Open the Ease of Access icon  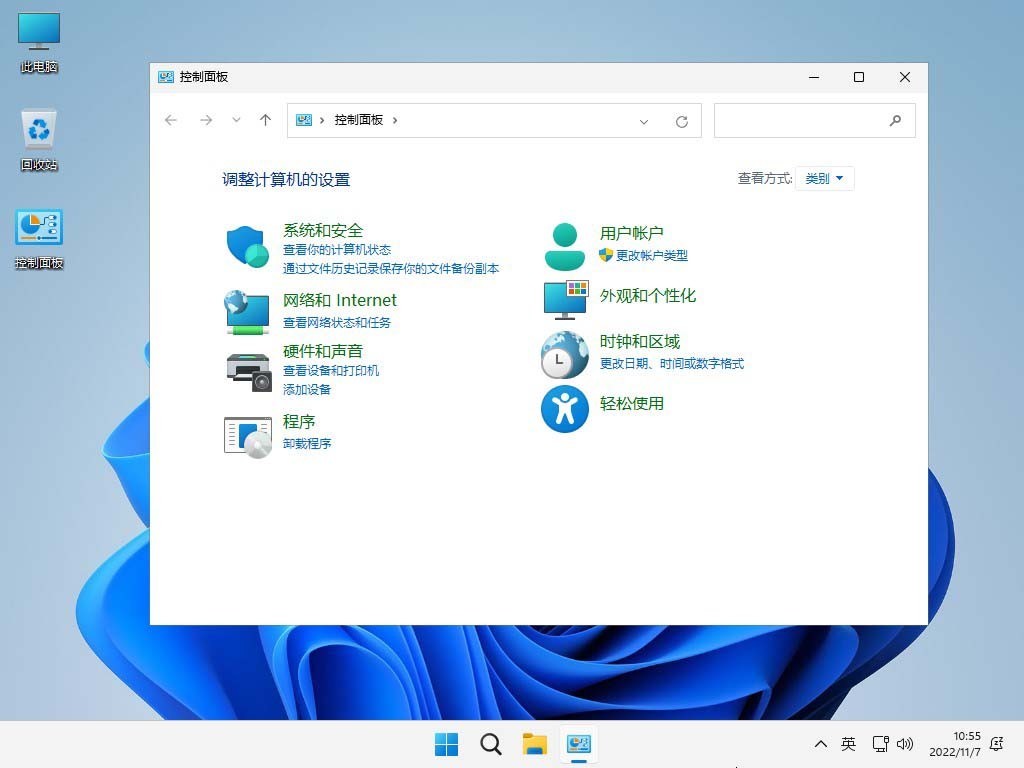(565, 409)
